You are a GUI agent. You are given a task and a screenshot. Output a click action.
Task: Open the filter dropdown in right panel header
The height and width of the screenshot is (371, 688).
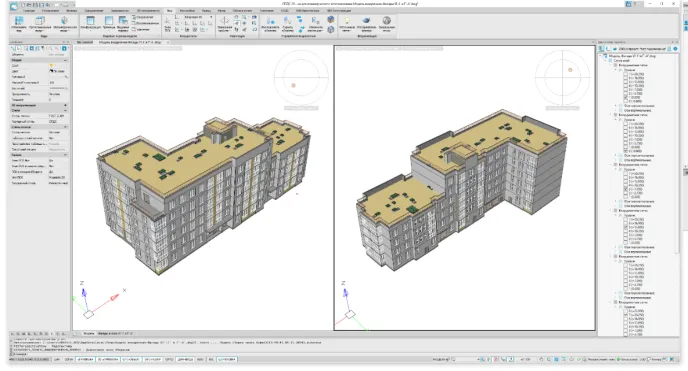(x=642, y=49)
